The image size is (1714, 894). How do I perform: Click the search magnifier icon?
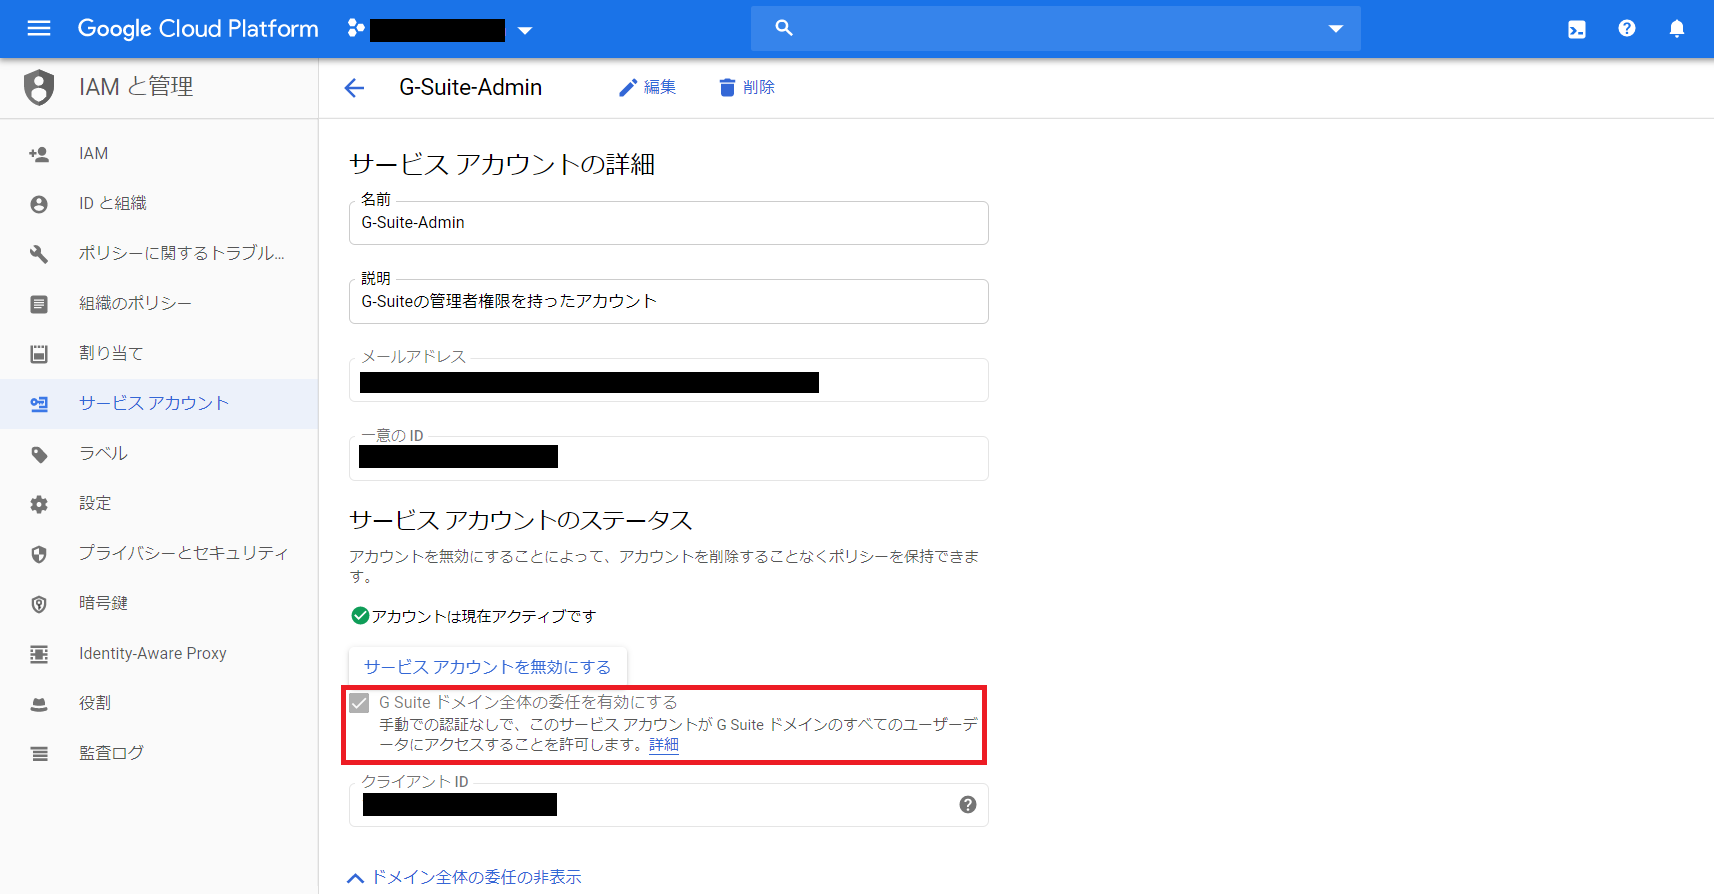click(784, 28)
